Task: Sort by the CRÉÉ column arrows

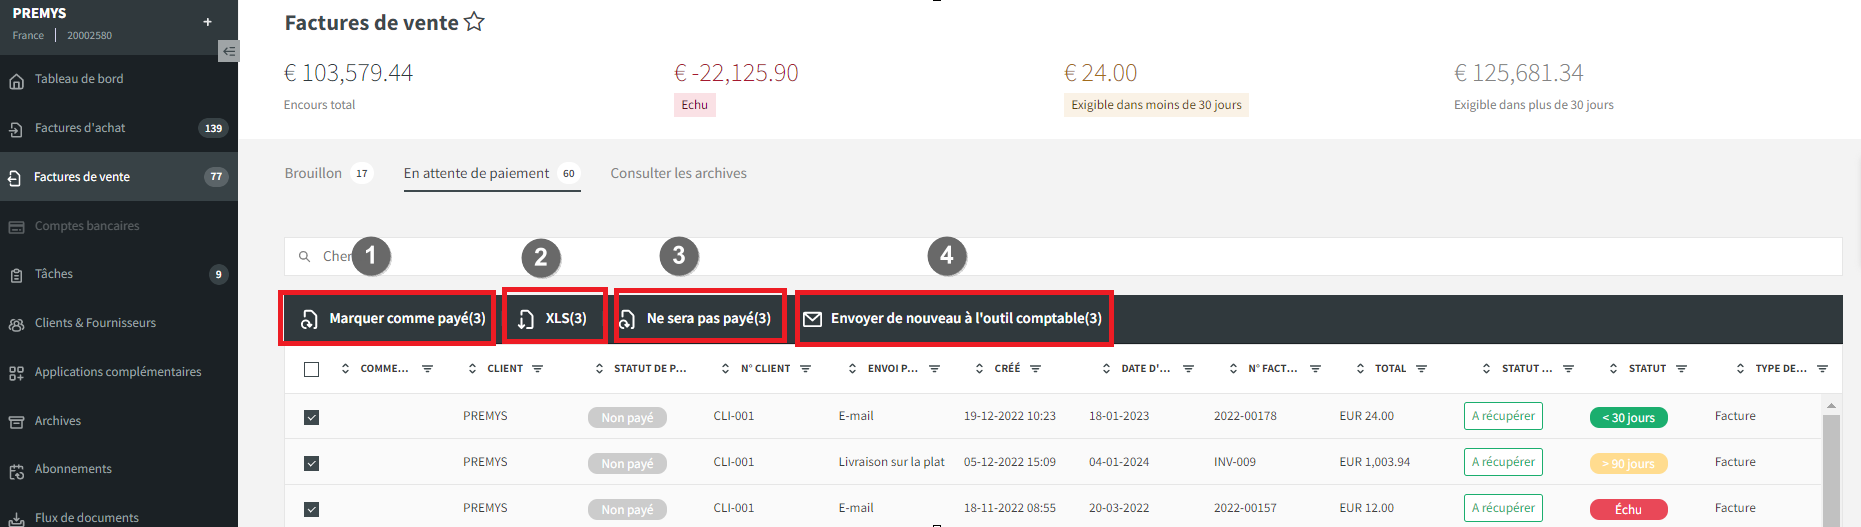Action: pyautogui.click(x=979, y=369)
